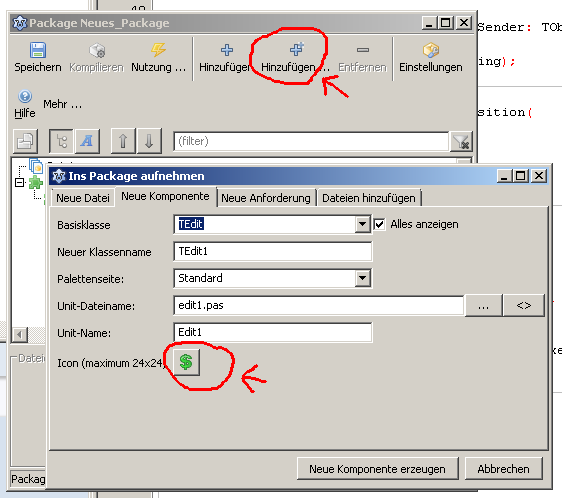The image size is (562, 498).
Task: Click the circled Hinzufügen plus icon
Action: coord(296,49)
